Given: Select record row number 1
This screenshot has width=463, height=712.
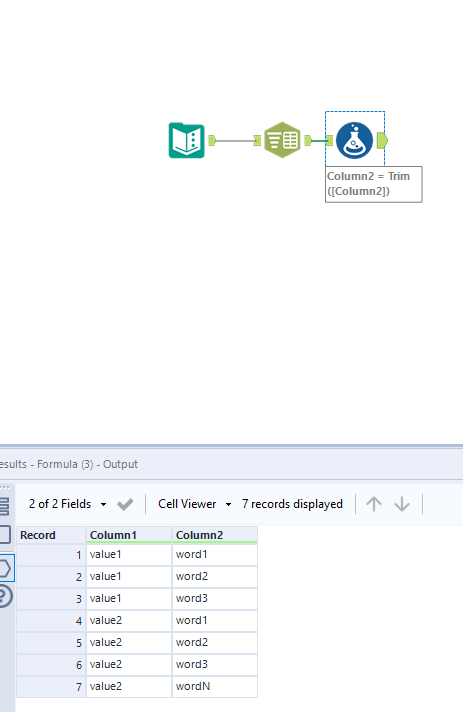Looking at the screenshot, I should [x=51, y=554].
